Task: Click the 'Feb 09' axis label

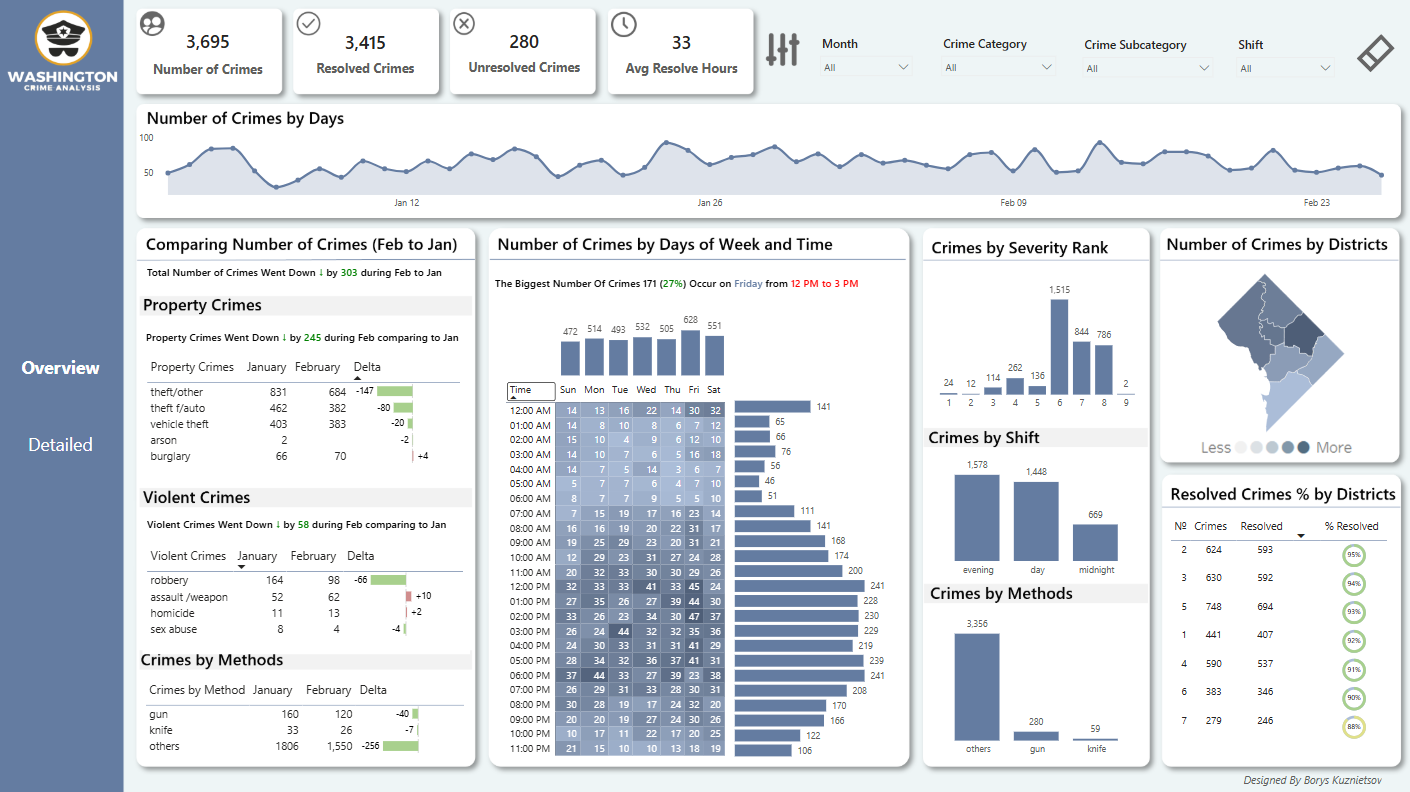Action: (1013, 203)
